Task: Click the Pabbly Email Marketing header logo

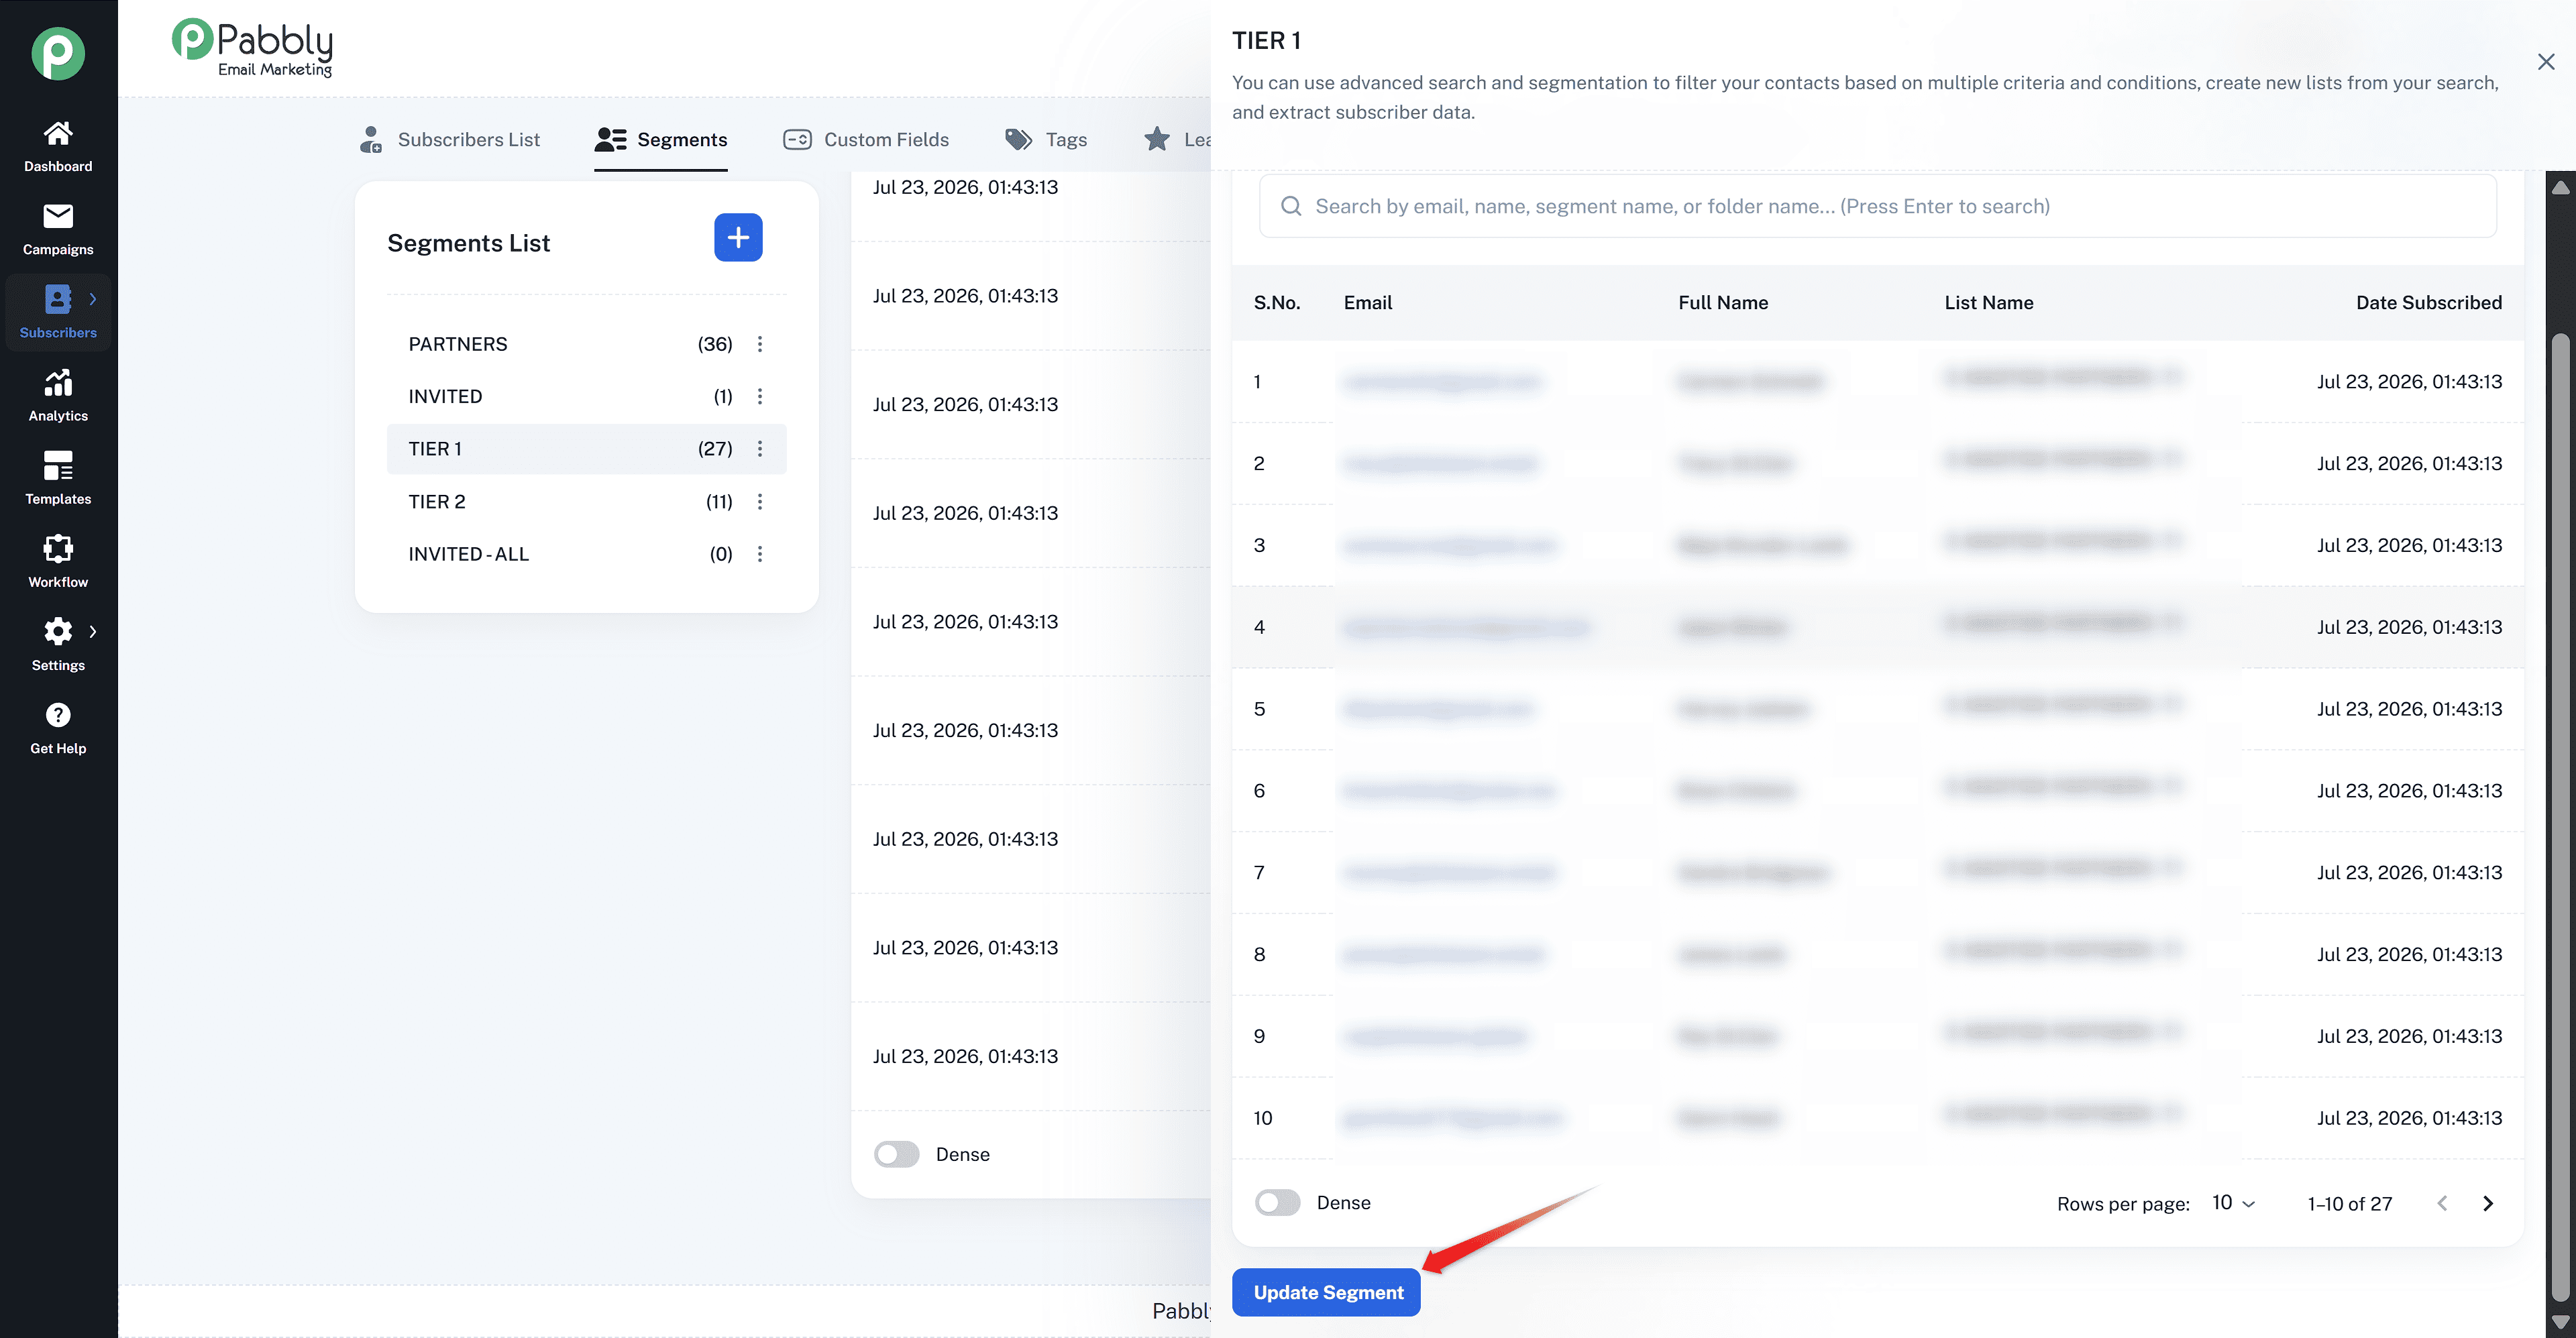Action: pyautogui.click(x=252, y=48)
